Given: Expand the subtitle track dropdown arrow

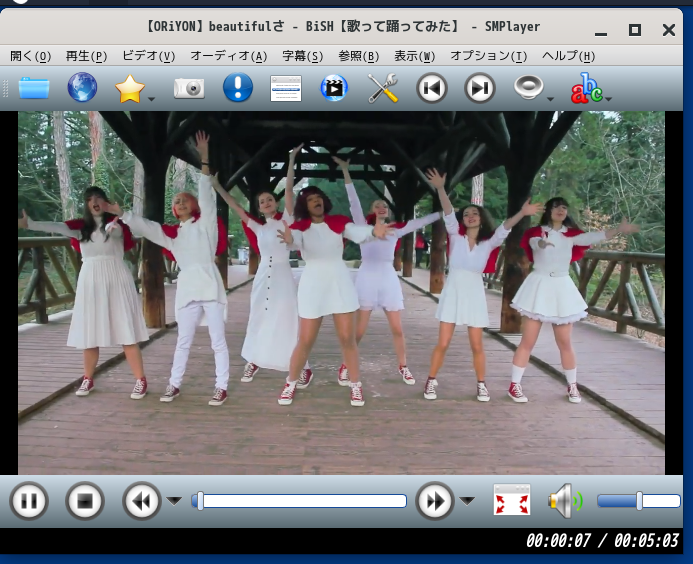Looking at the screenshot, I should (609, 99).
